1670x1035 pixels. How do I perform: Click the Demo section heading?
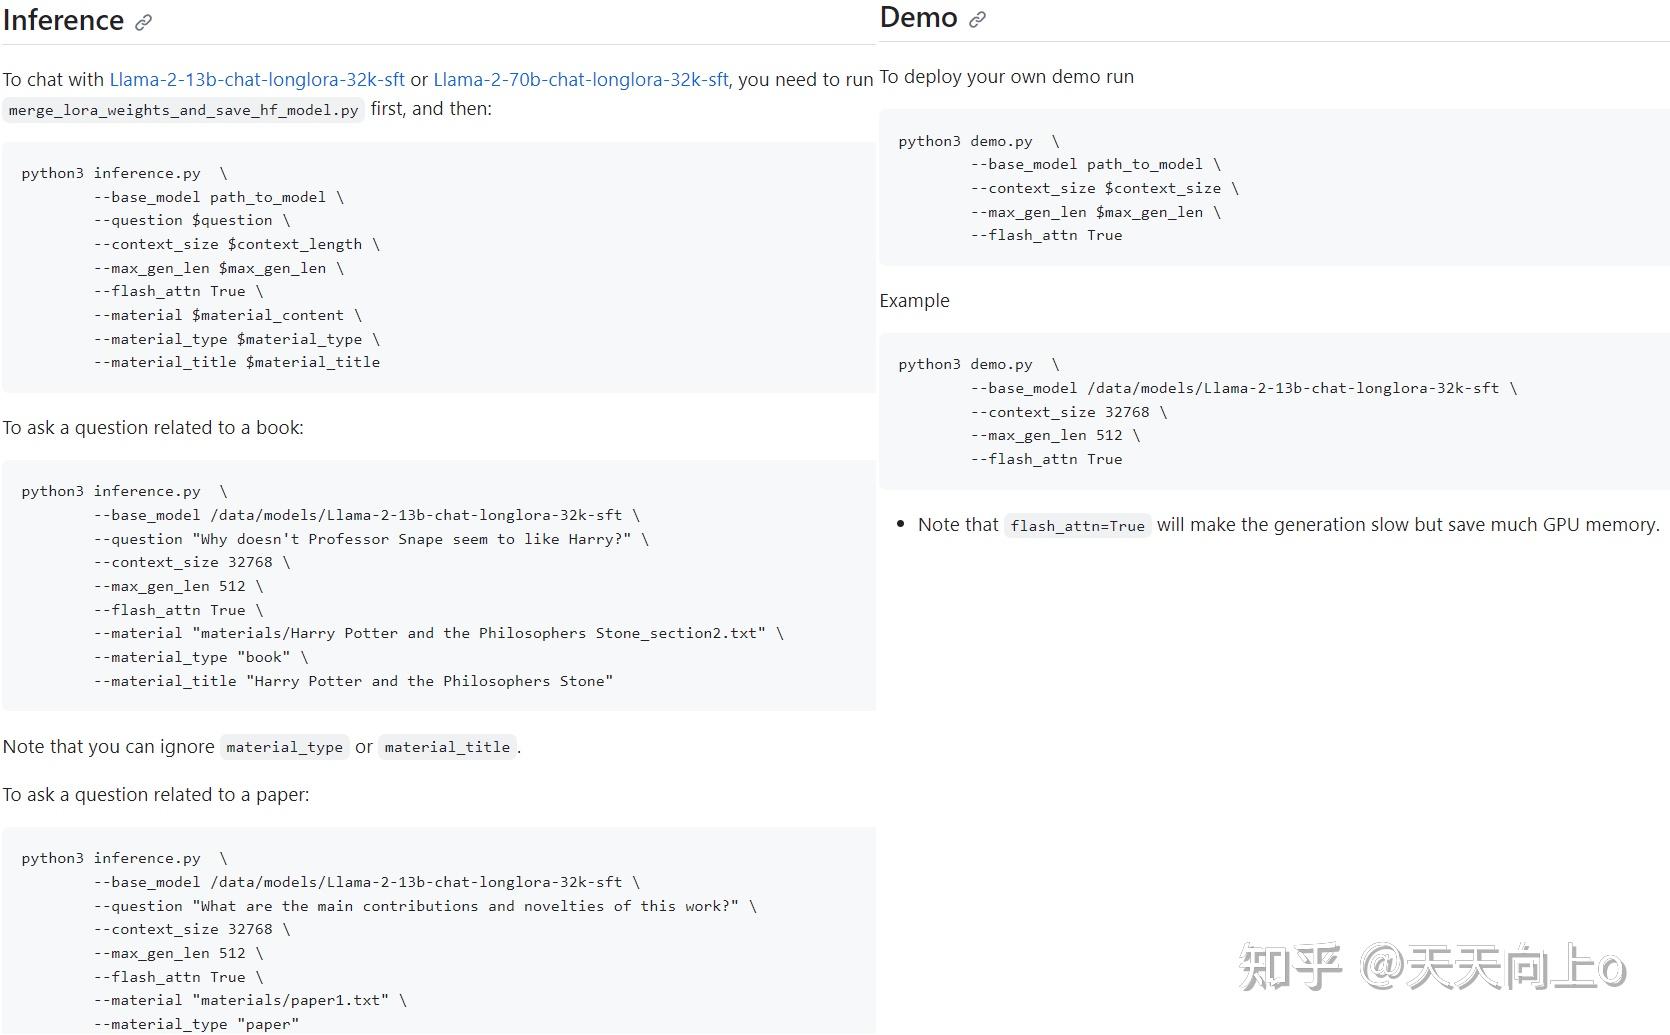[x=918, y=18]
